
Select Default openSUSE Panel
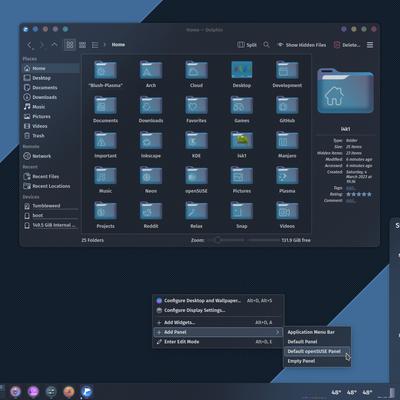pos(317,351)
